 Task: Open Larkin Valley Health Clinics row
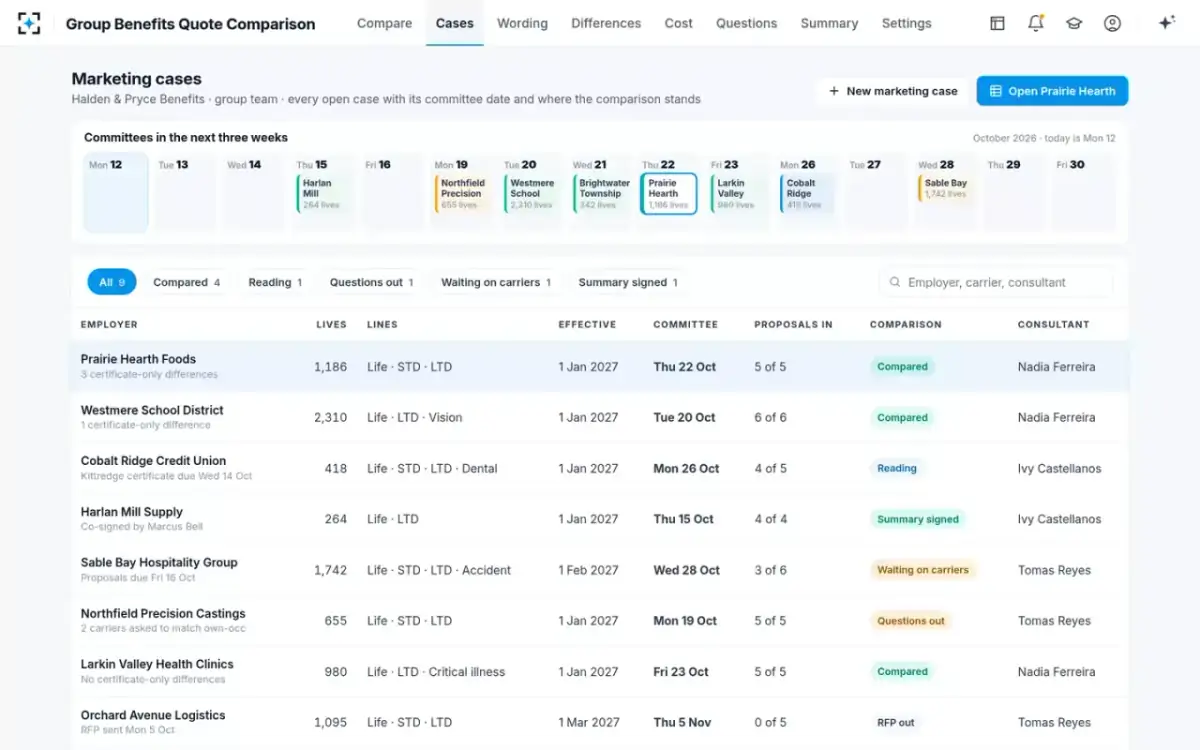(600, 672)
